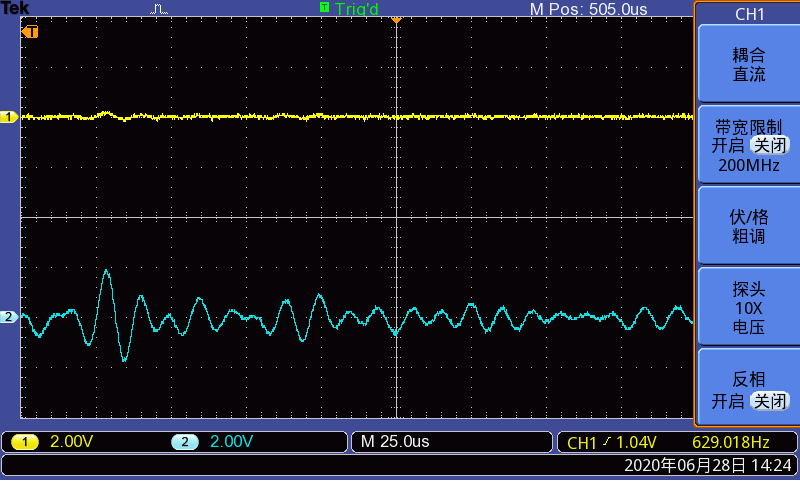Enable 反相 开启 invert option
Viewport: 800px width, 481px height.
(x=728, y=401)
